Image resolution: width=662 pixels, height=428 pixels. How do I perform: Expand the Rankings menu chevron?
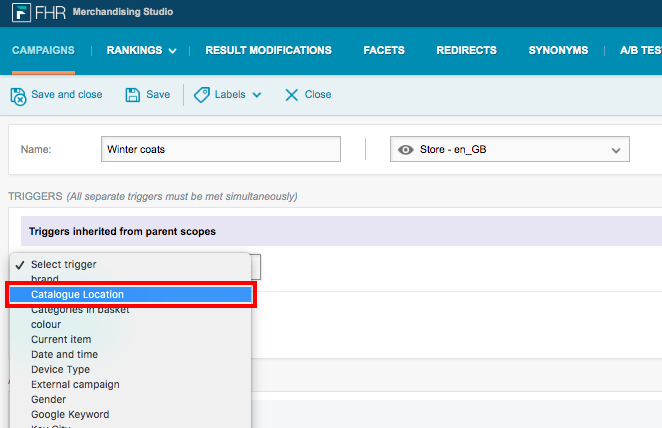pos(172,51)
